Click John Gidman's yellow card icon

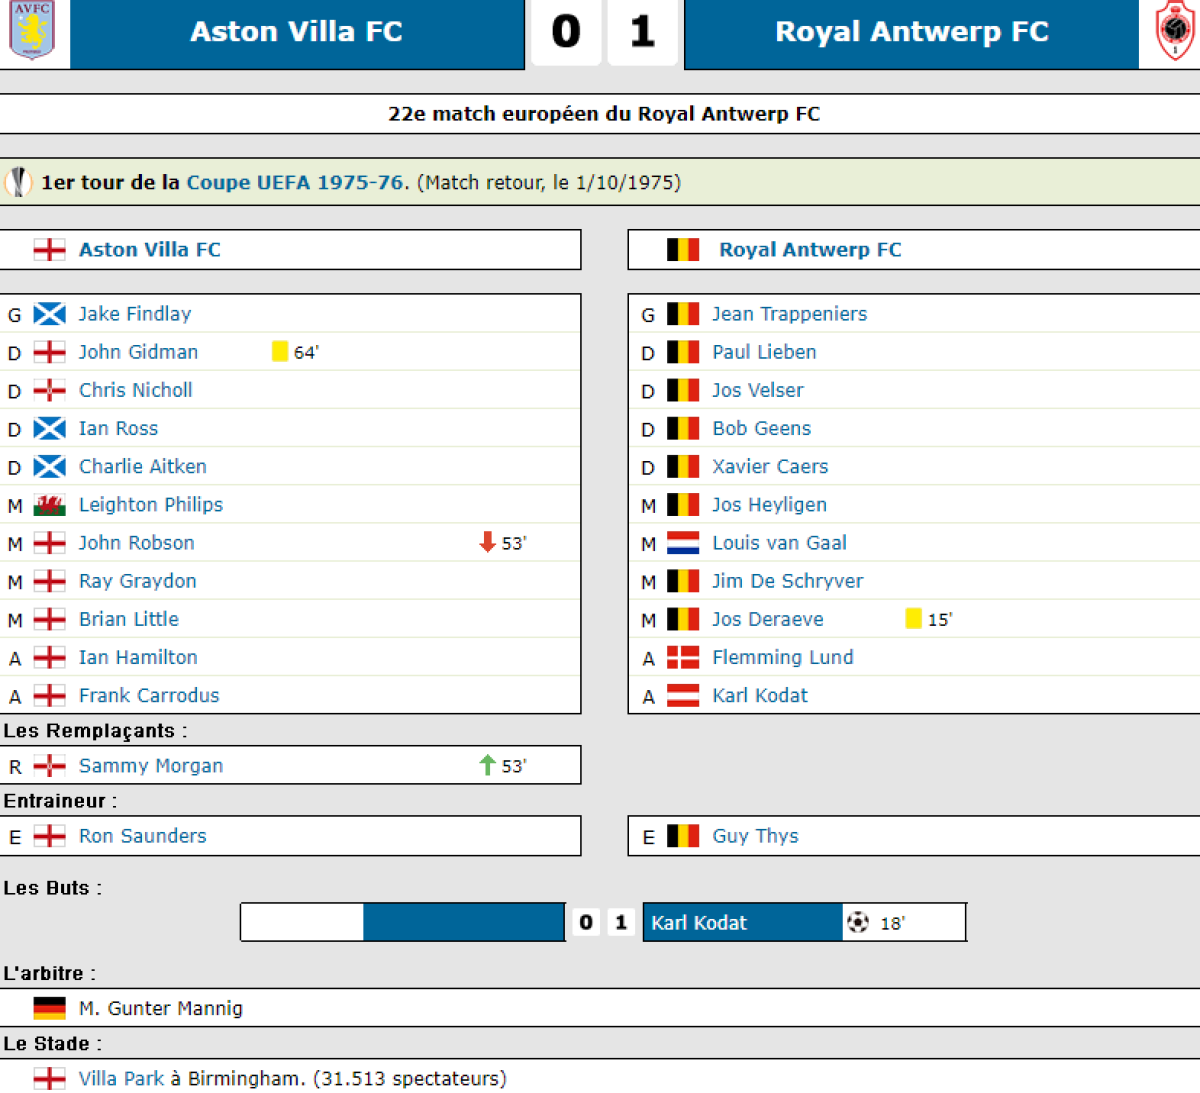point(280,351)
